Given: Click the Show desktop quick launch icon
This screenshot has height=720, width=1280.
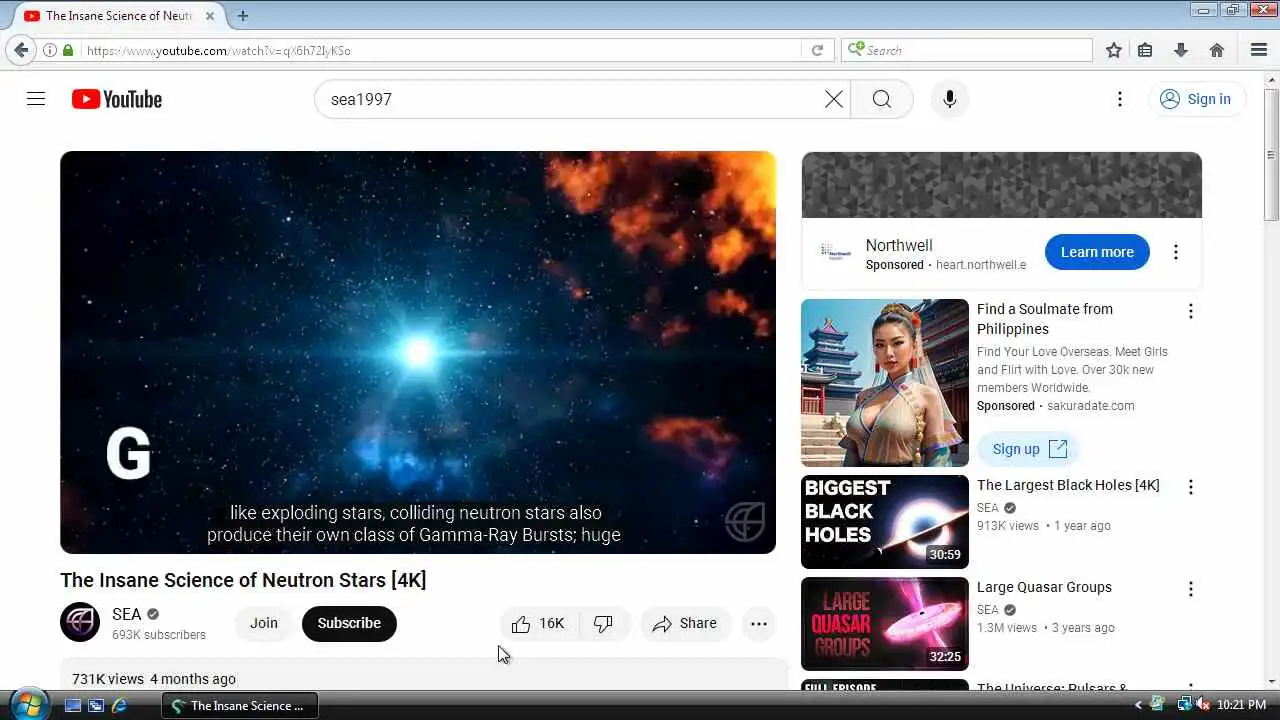Looking at the screenshot, I should [x=73, y=705].
